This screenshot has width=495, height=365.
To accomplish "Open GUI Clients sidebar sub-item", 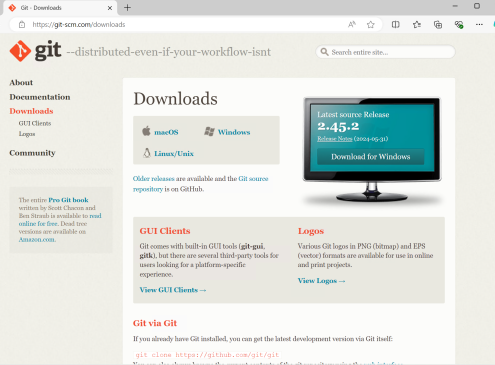I will (x=35, y=123).
